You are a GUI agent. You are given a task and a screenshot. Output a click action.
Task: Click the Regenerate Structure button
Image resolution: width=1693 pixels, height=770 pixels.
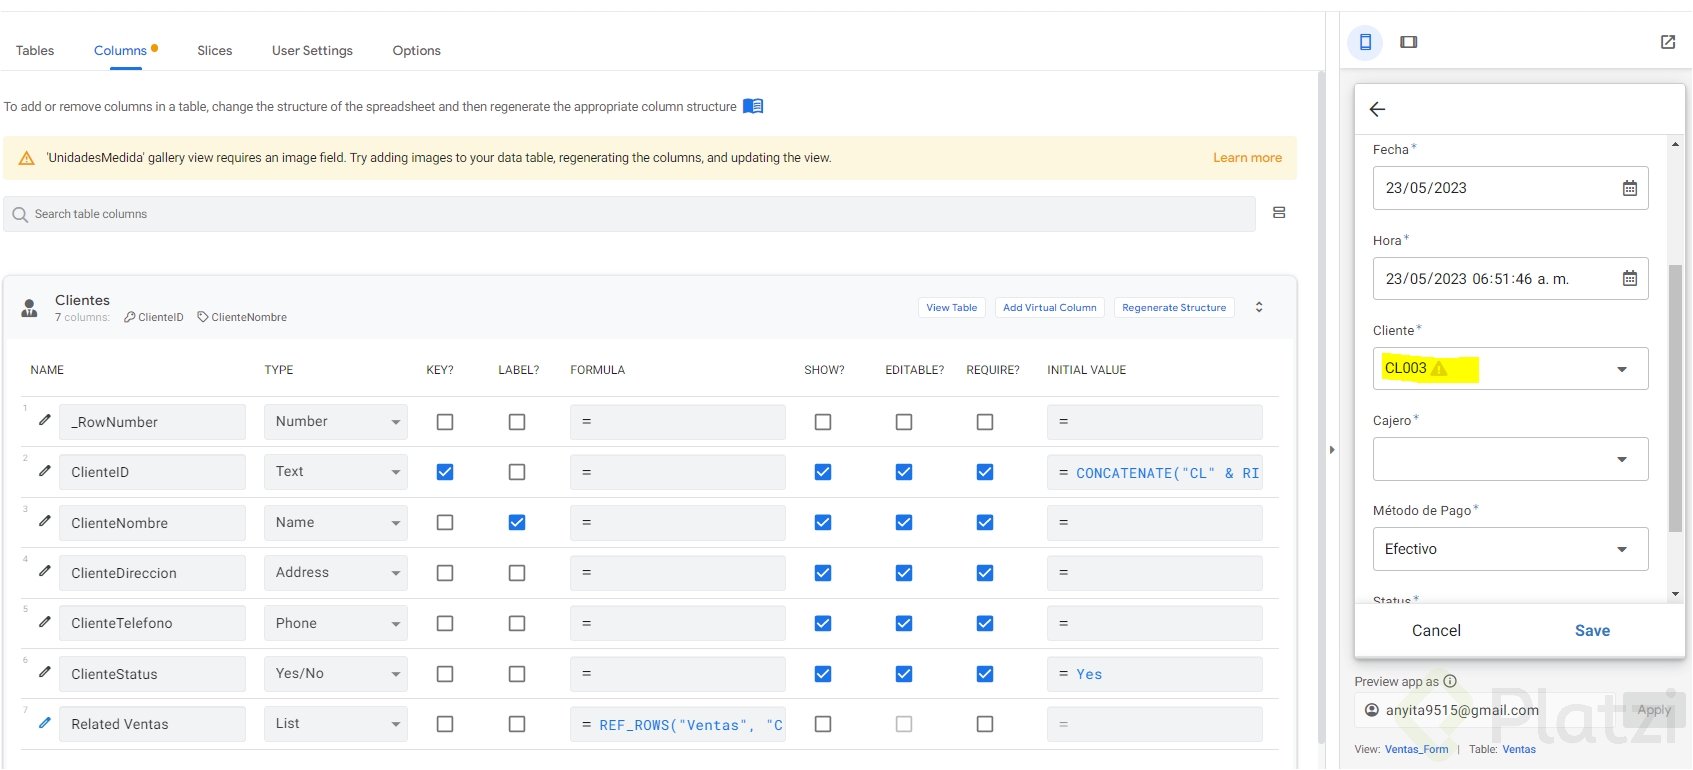pyautogui.click(x=1173, y=308)
